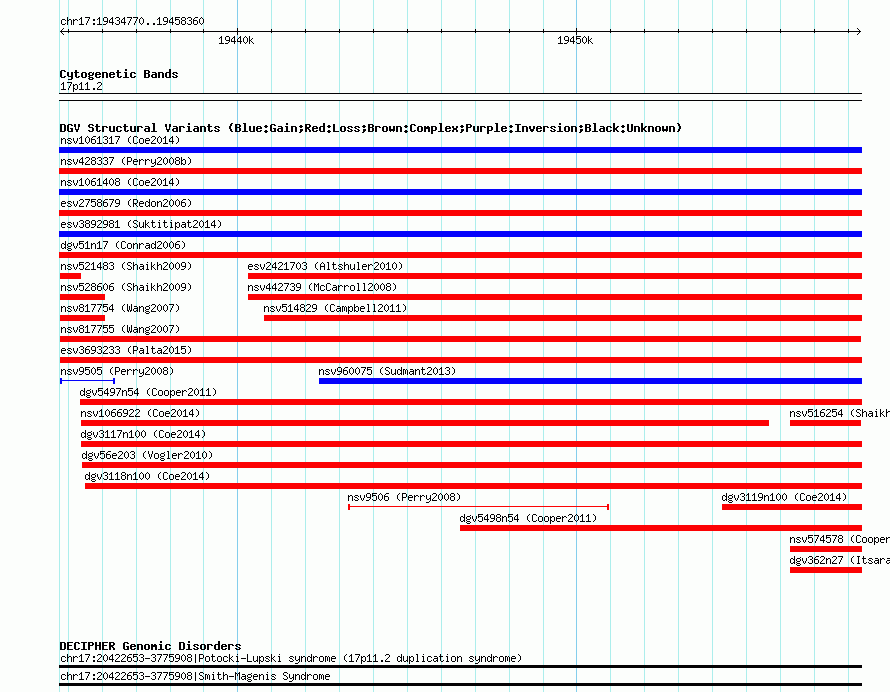This screenshot has height=692, width=890.
Task: Select the thin red nsv9506 feature line
Action: pos(478,507)
